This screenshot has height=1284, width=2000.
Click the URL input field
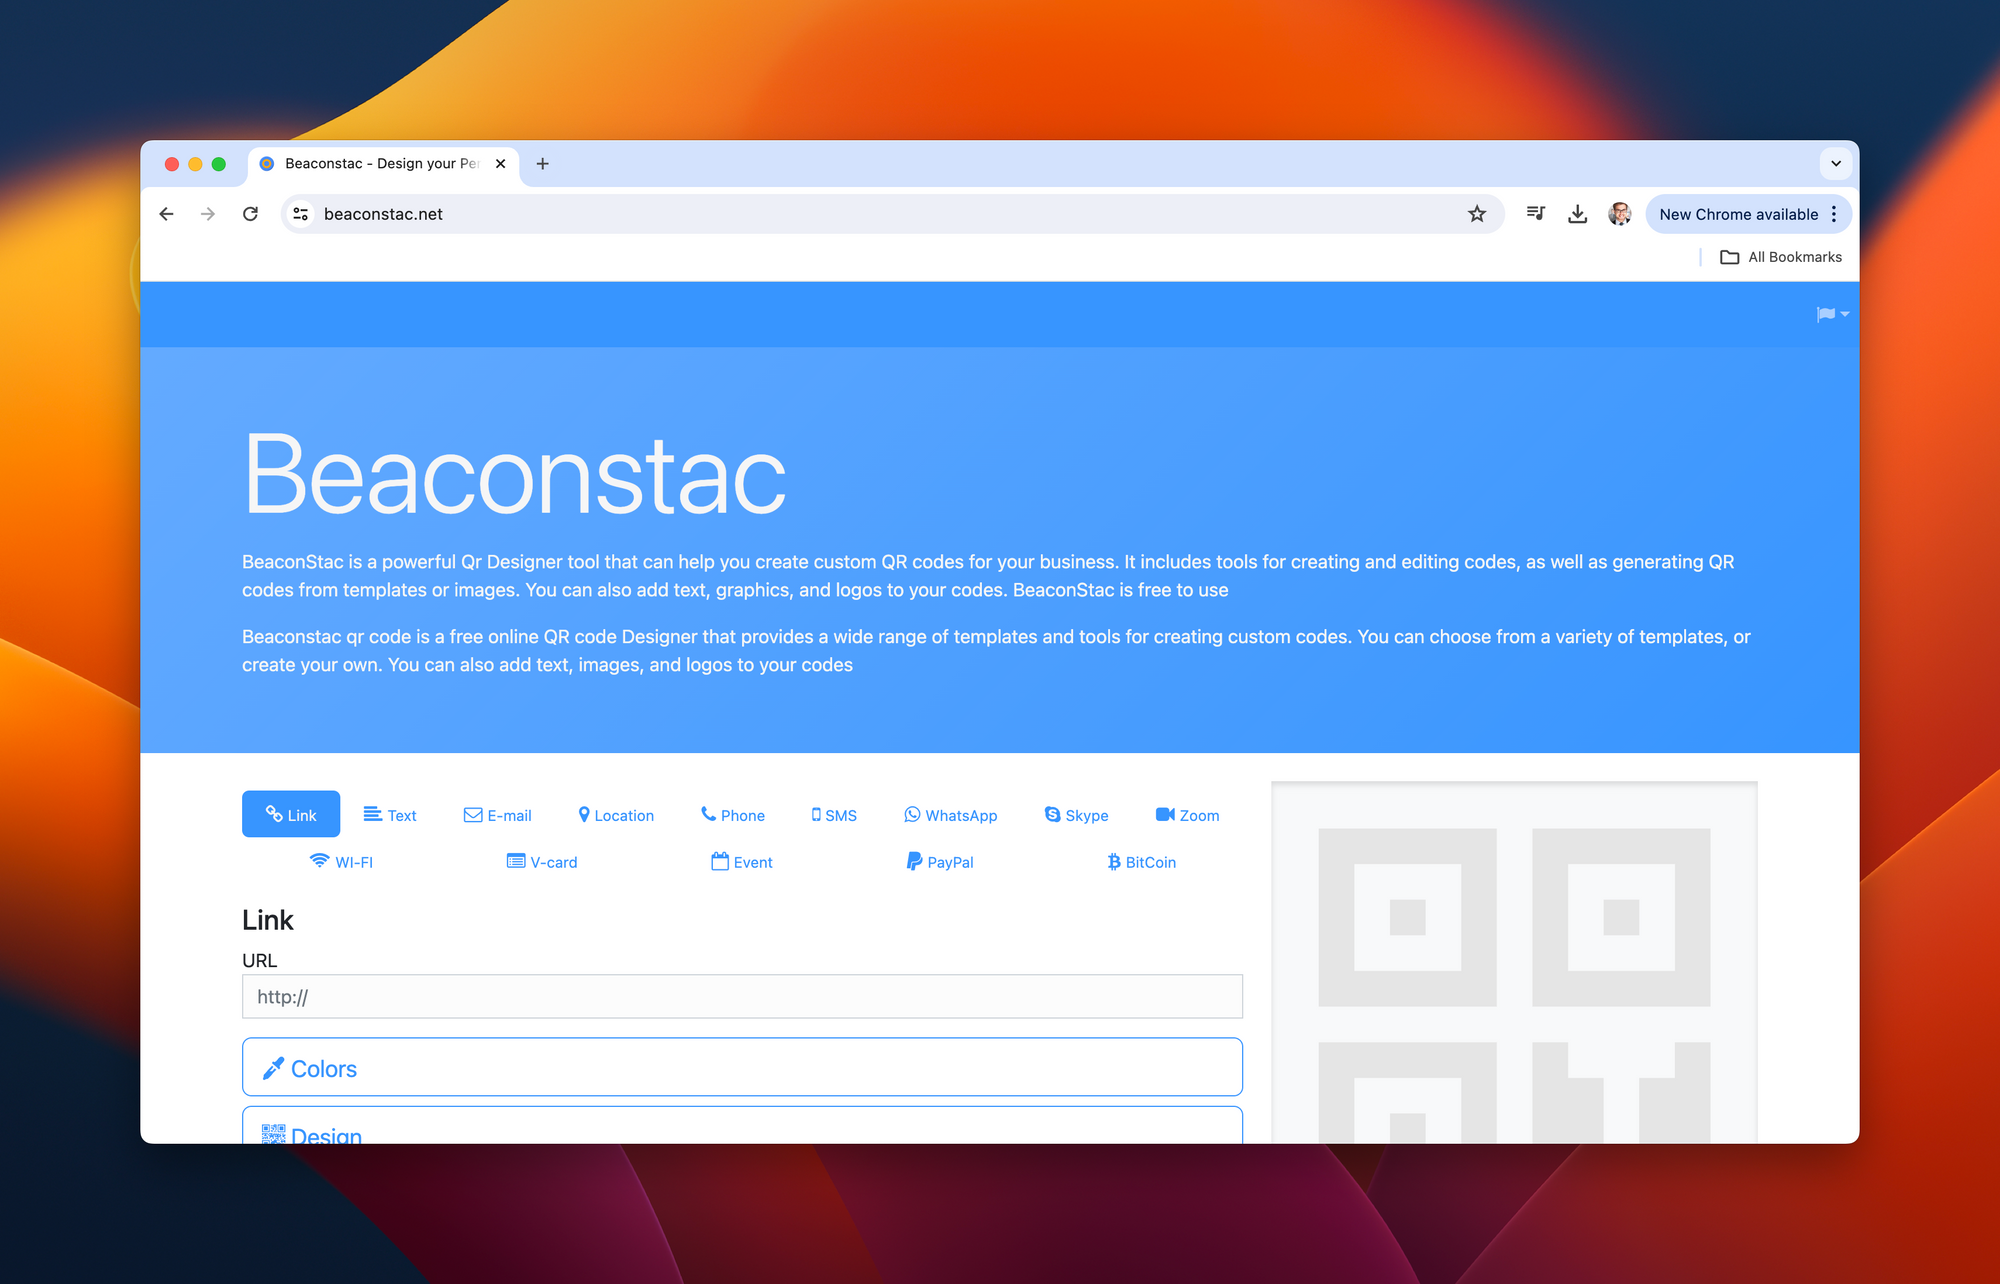point(741,995)
